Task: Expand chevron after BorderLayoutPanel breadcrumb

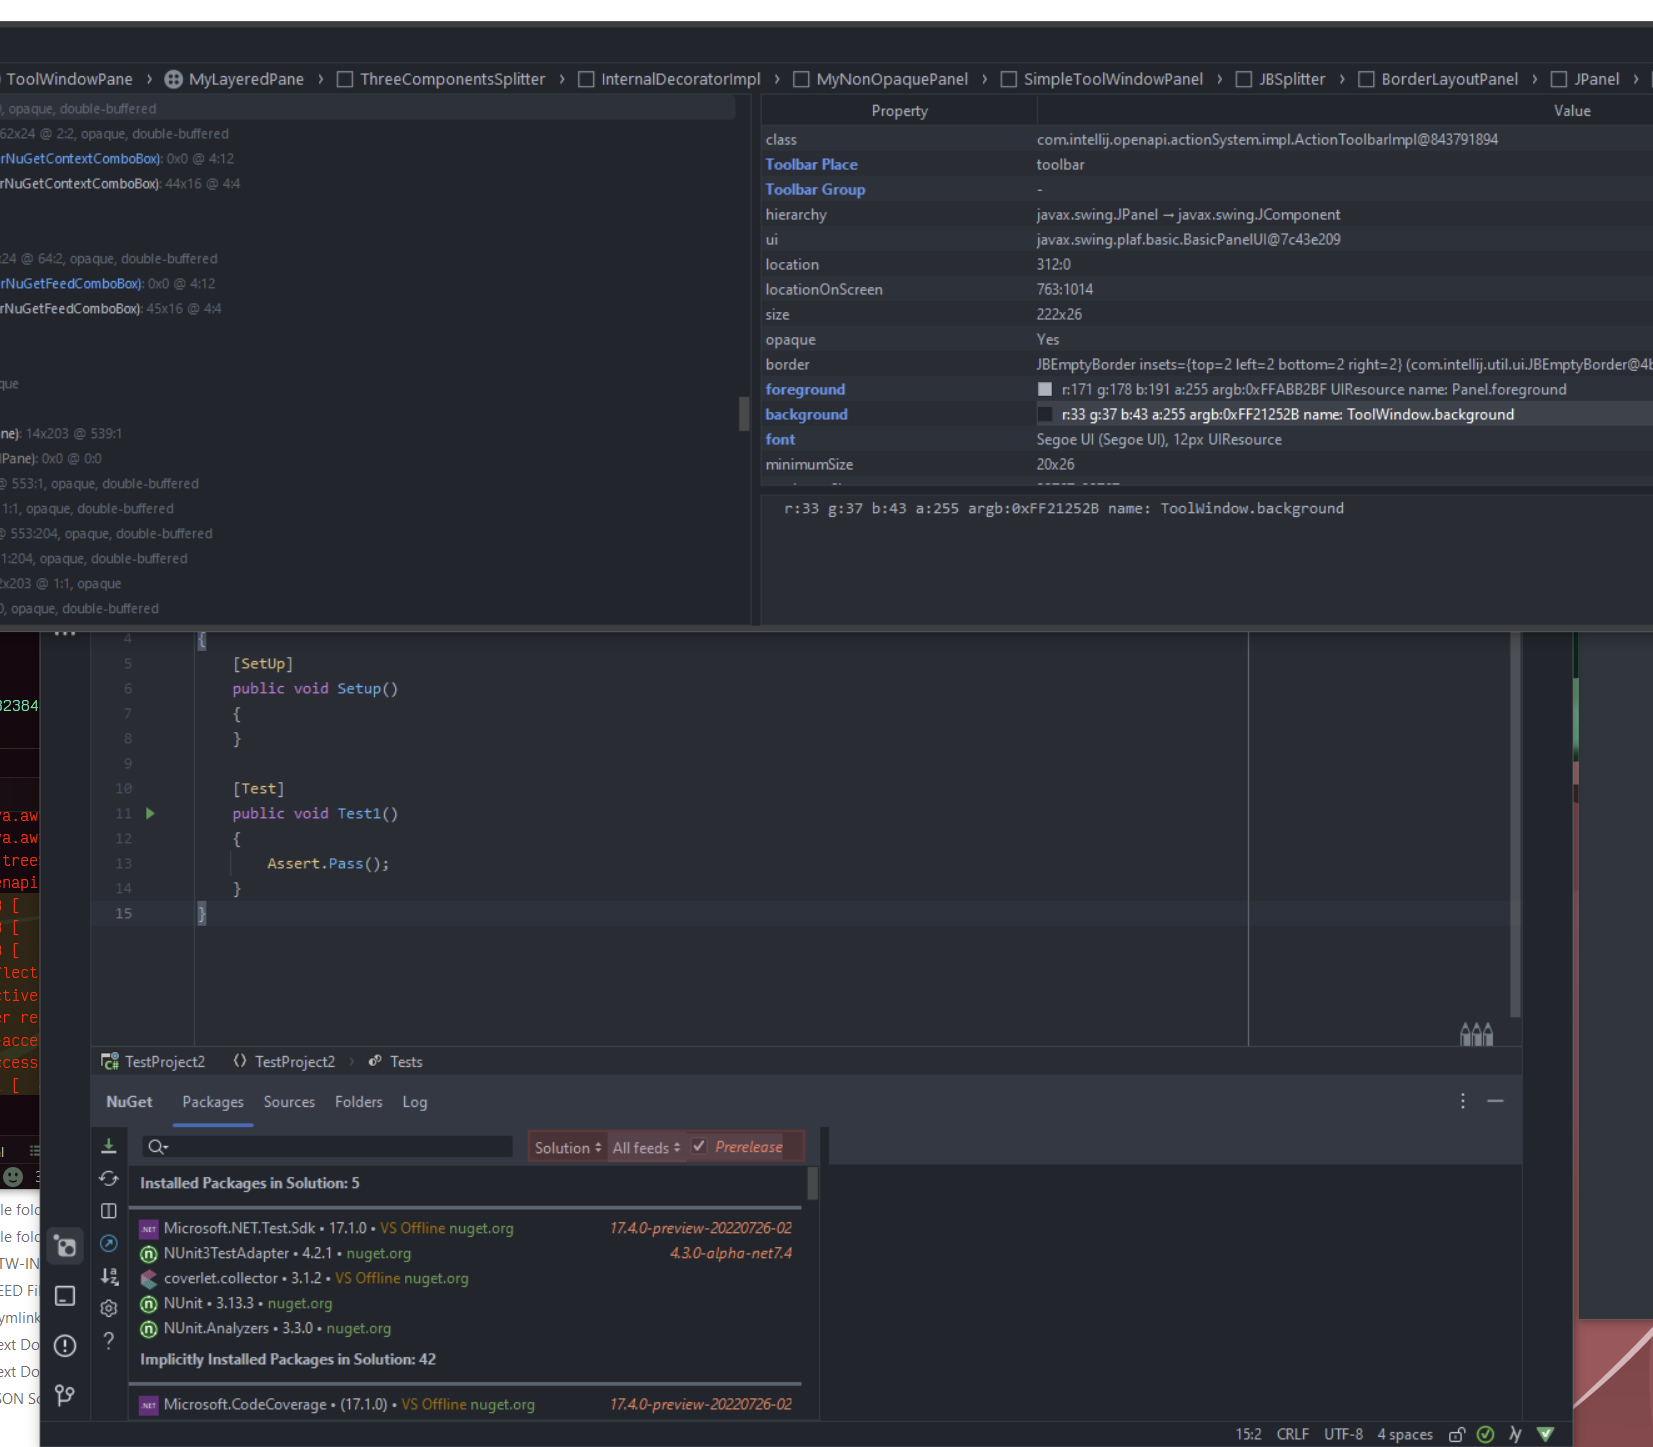Action: tap(1535, 79)
